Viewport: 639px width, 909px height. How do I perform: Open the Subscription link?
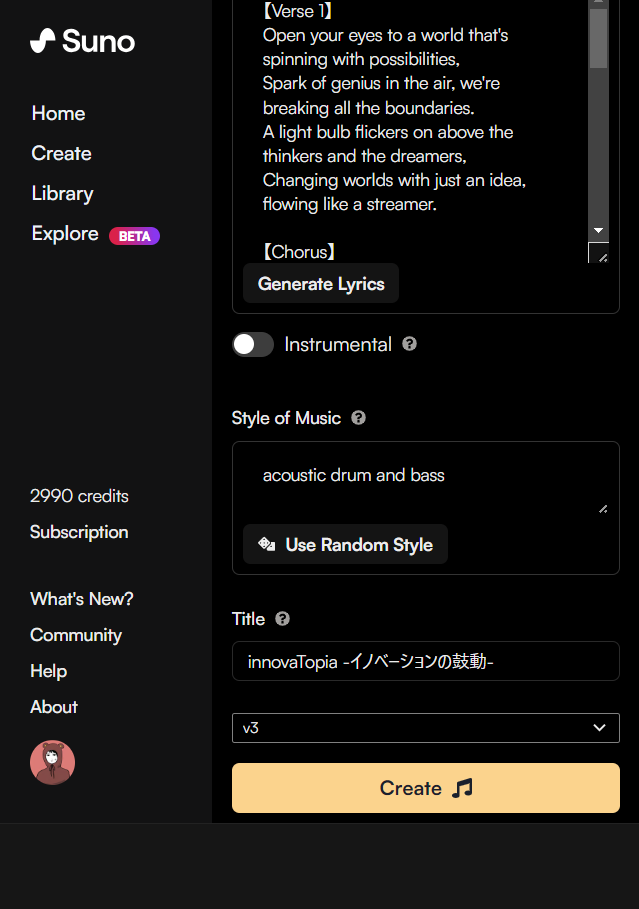coord(79,532)
